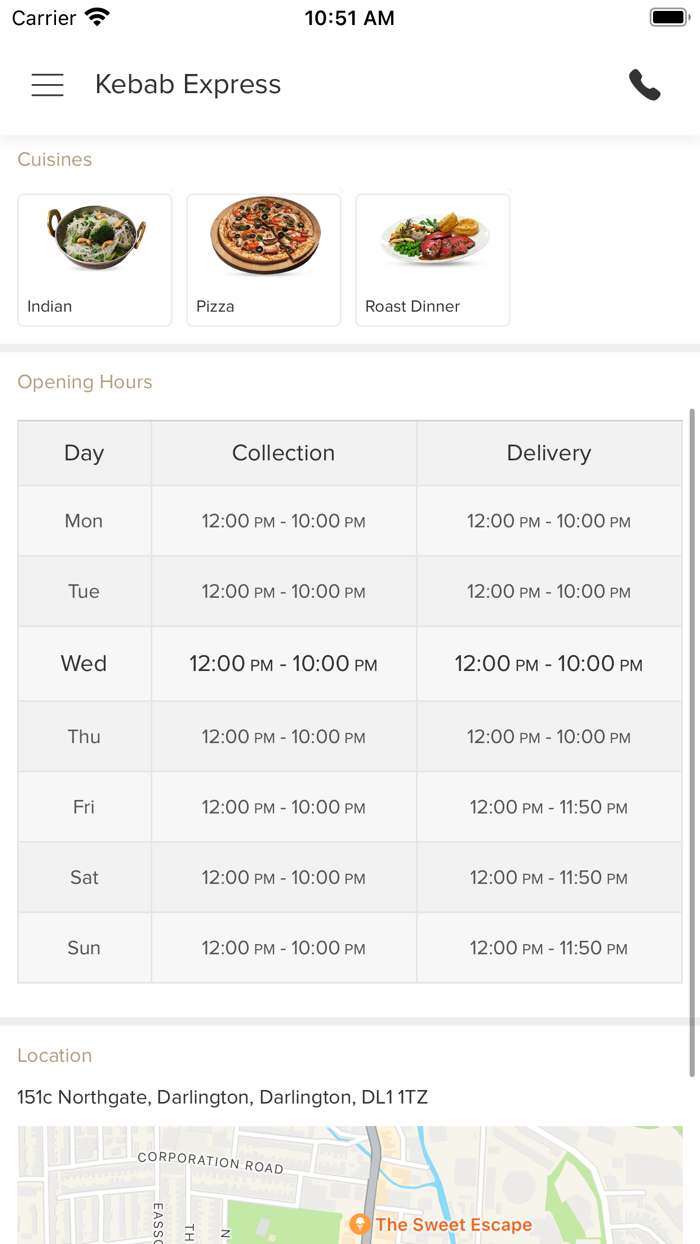Screen dimensions: 700x1244
Task: Click the battery status icon
Action: tap(668, 18)
